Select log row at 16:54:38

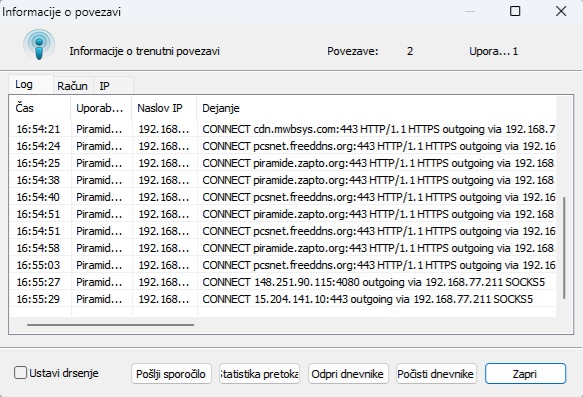tap(283, 180)
